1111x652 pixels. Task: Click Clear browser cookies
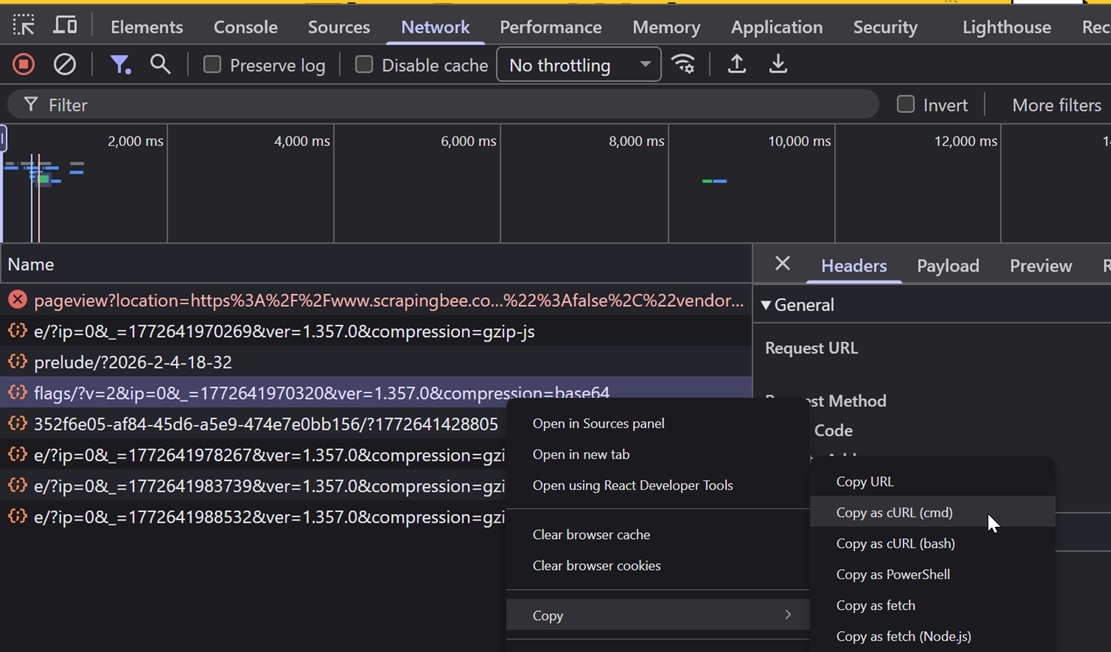pyautogui.click(x=597, y=565)
